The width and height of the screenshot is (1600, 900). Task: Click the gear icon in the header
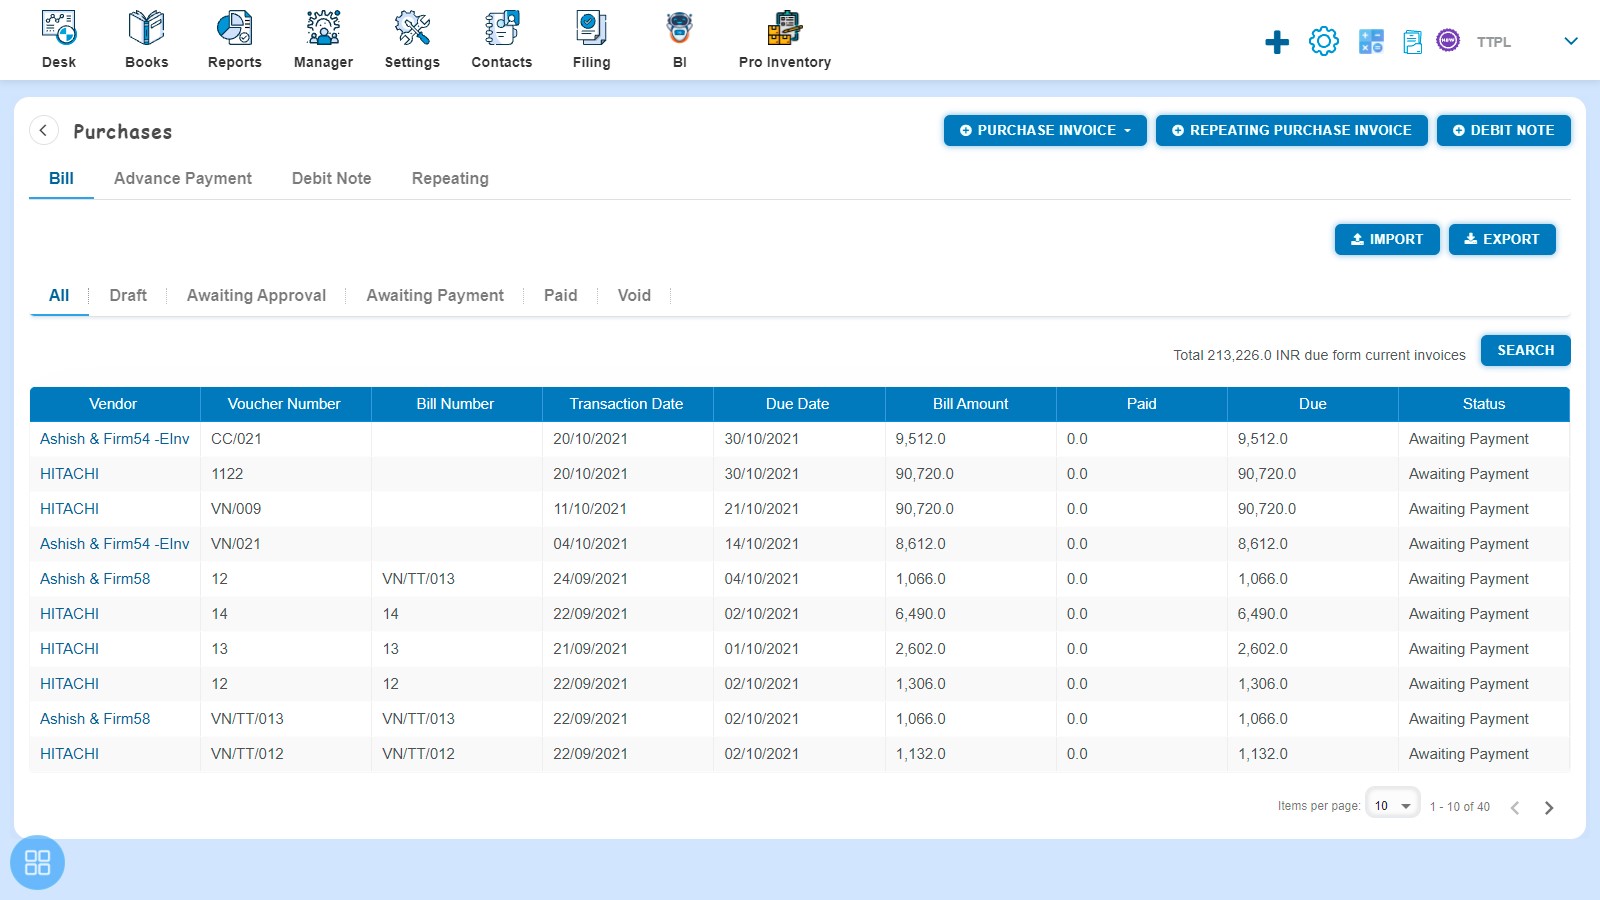1324,41
